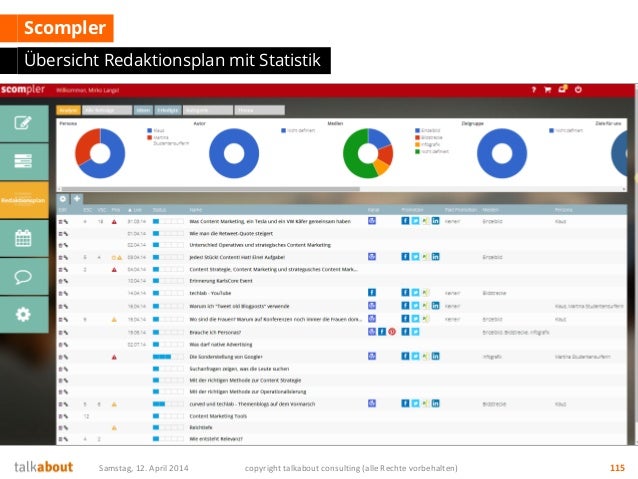
Task: Open 'Erinnerung KarlsCore Event' entry
Action: [x=221, y=281]
